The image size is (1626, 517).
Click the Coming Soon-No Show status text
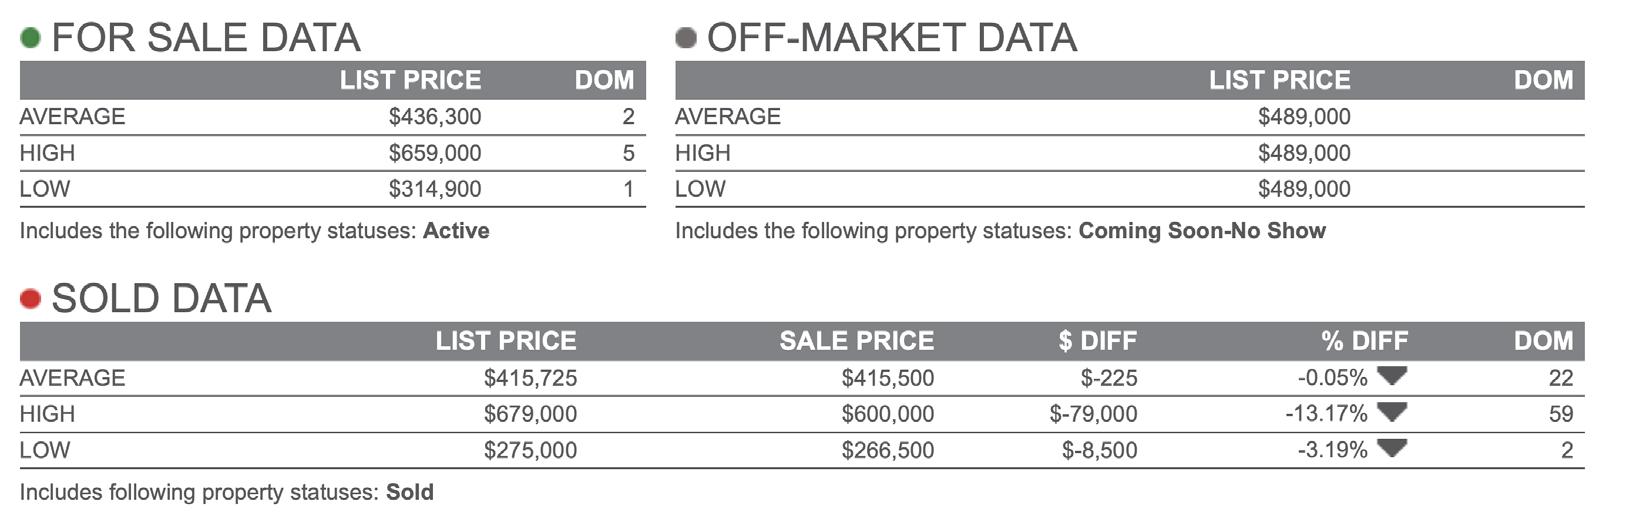coord(1202,231)
